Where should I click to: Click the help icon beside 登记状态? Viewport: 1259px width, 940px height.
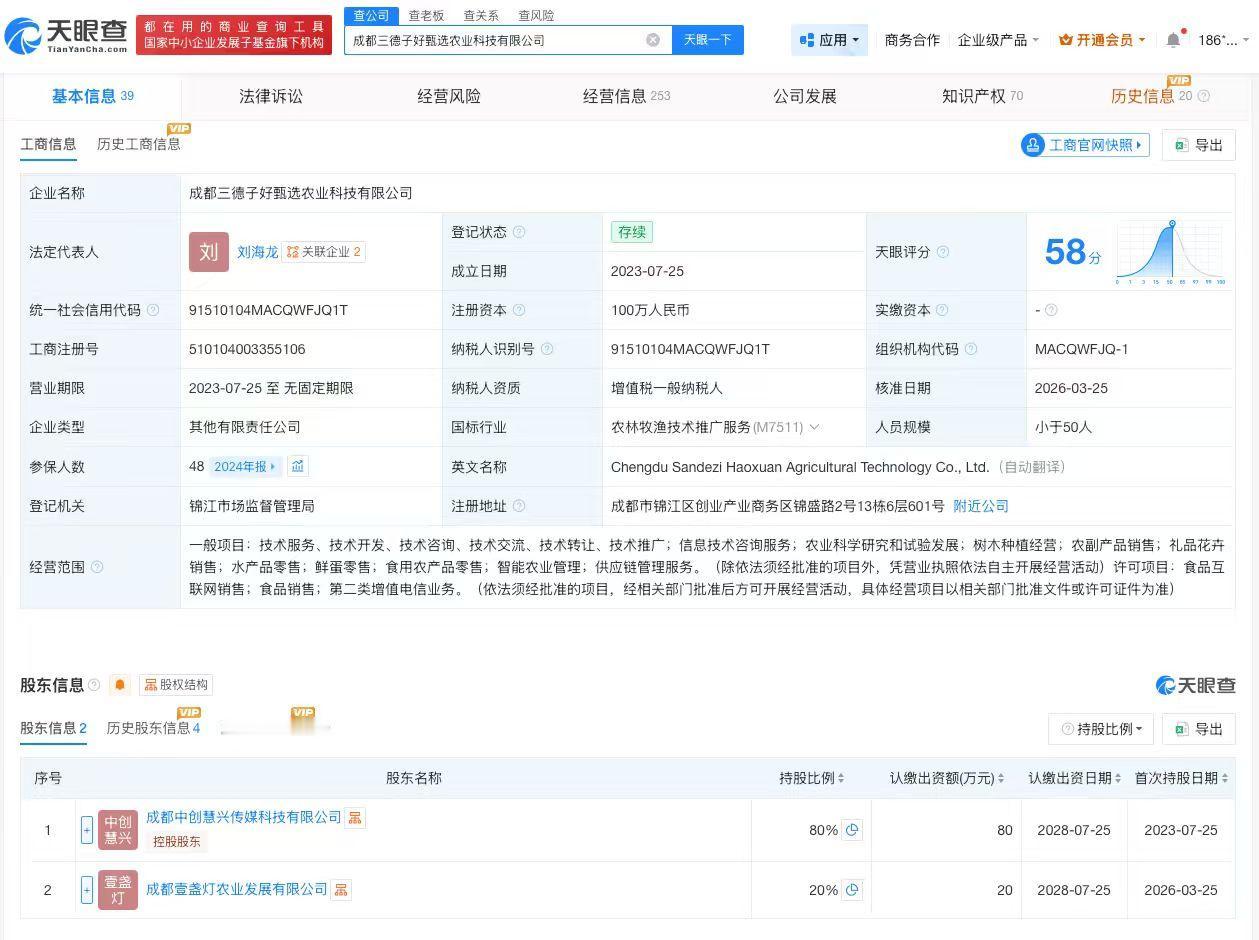519,232
